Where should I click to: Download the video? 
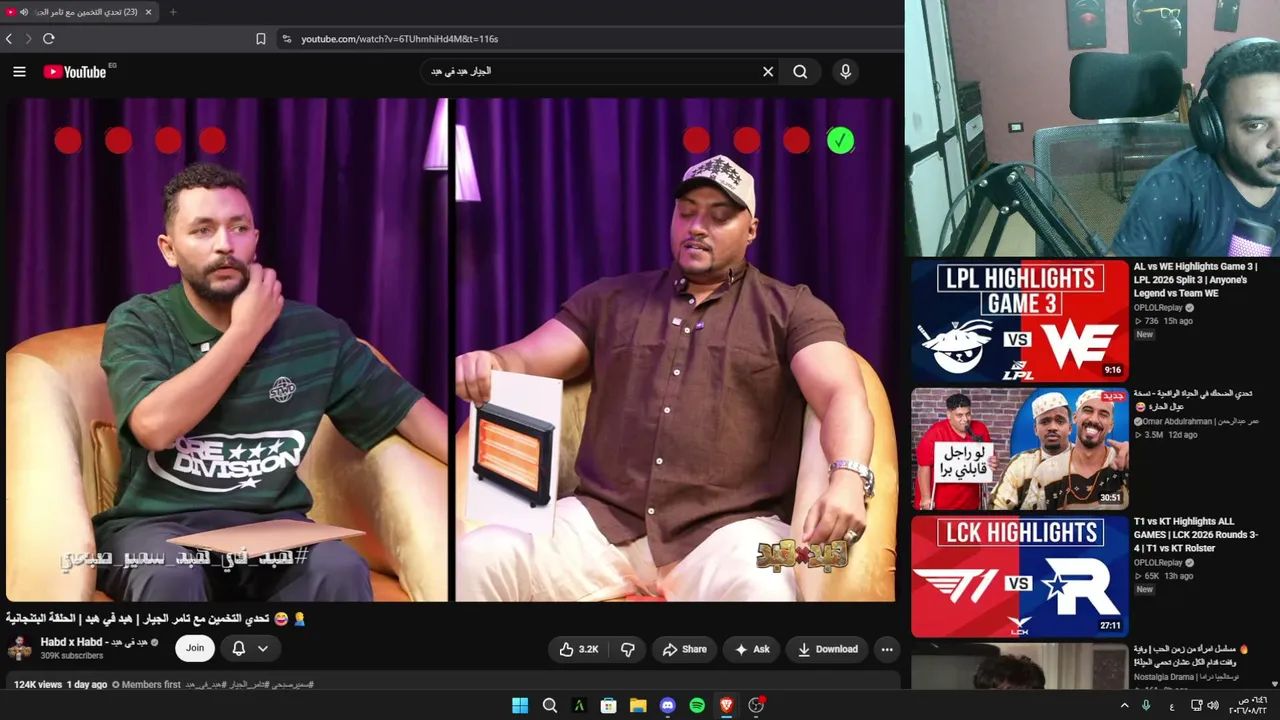[827, 649]
